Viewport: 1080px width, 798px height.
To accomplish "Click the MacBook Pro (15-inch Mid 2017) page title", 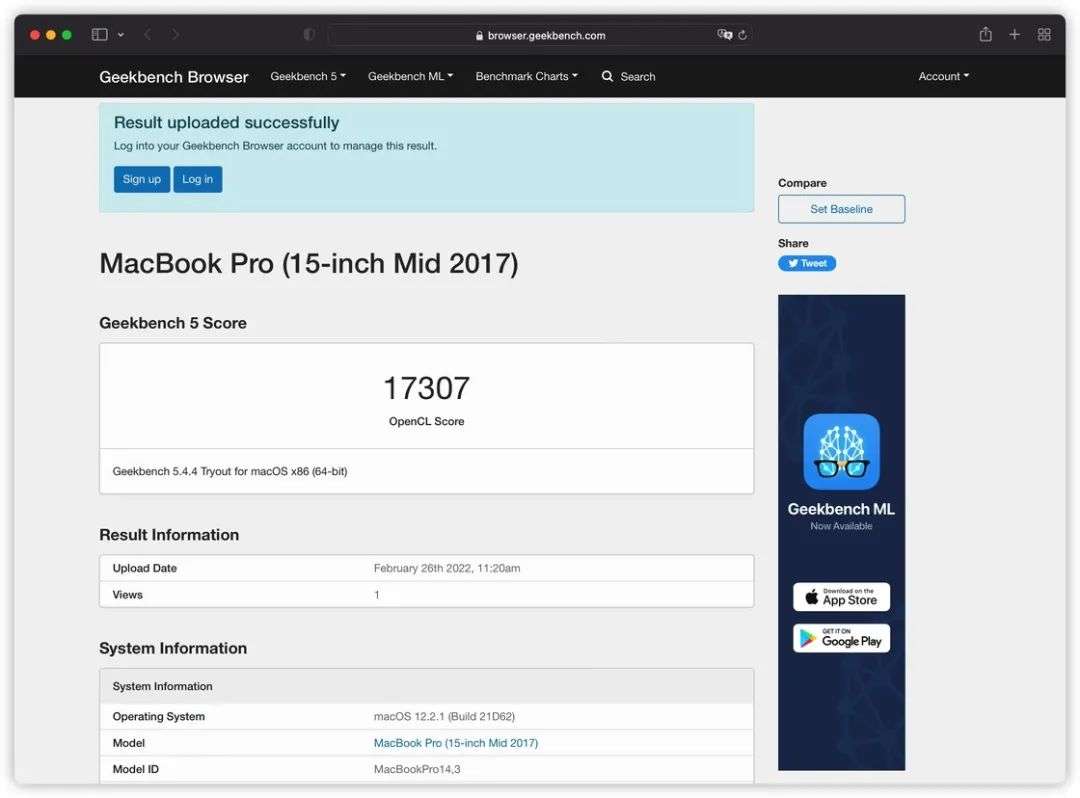I will 309,264.
